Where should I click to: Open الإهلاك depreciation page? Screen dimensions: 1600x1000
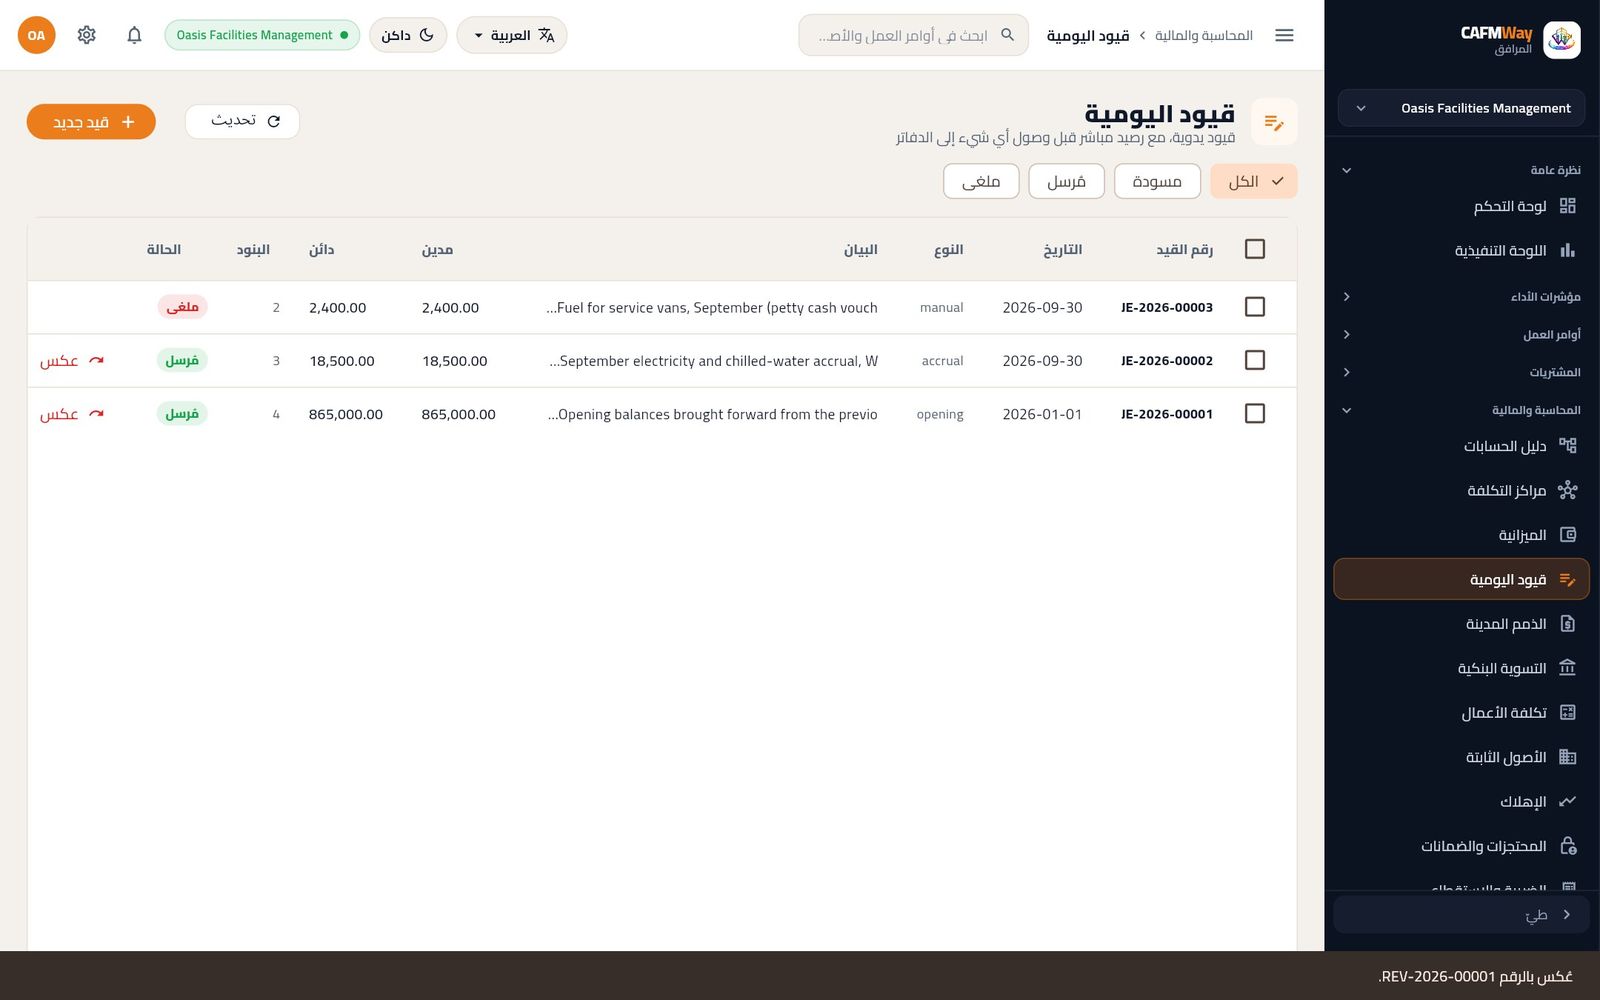coord(1461,802)
